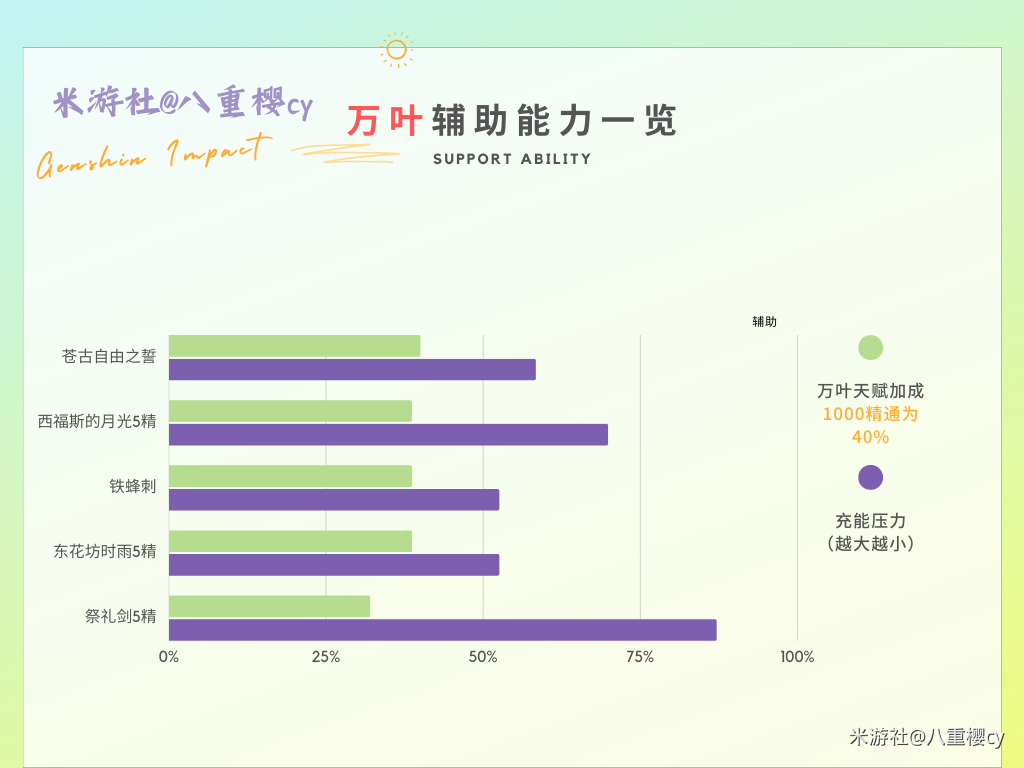Click the 西福斯的月光5精 label
Viewport: 1024px width, 768px height.
click(x=97, y=421)
